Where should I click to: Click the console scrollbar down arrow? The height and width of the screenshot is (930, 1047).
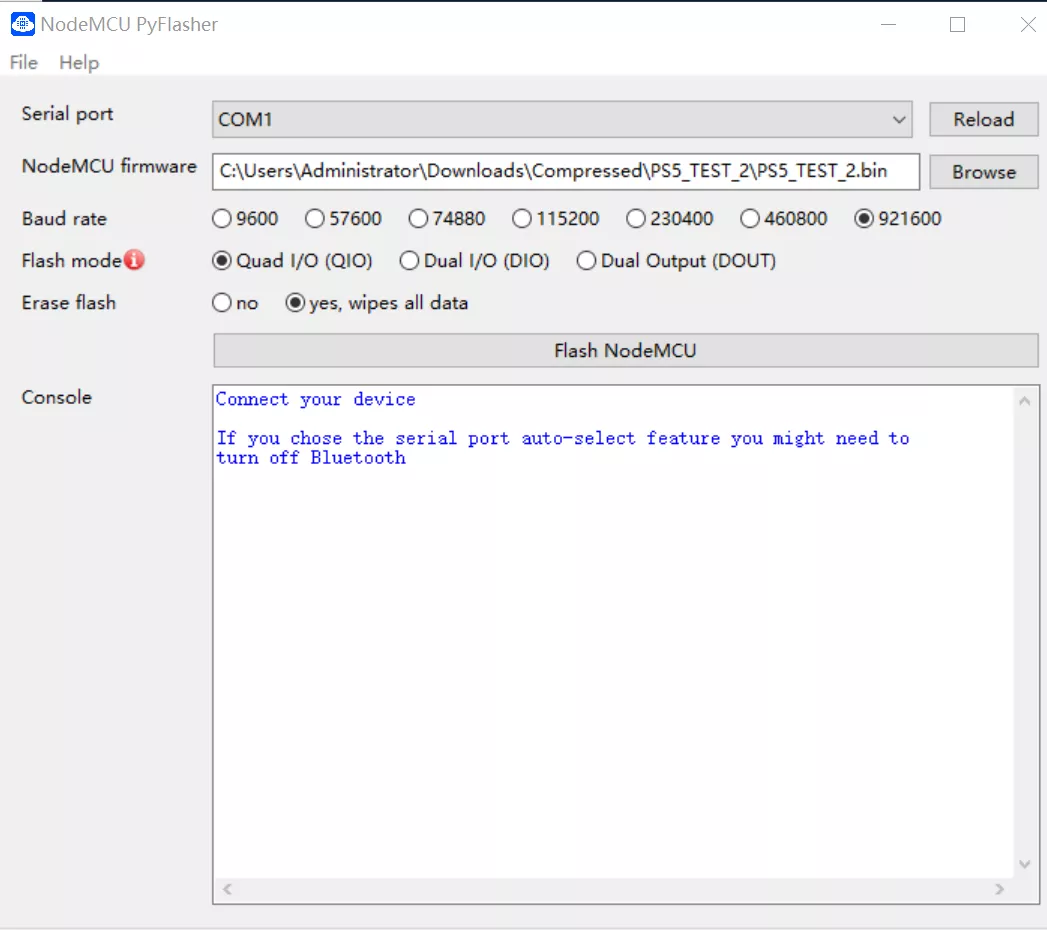(x=1024, y=864)
